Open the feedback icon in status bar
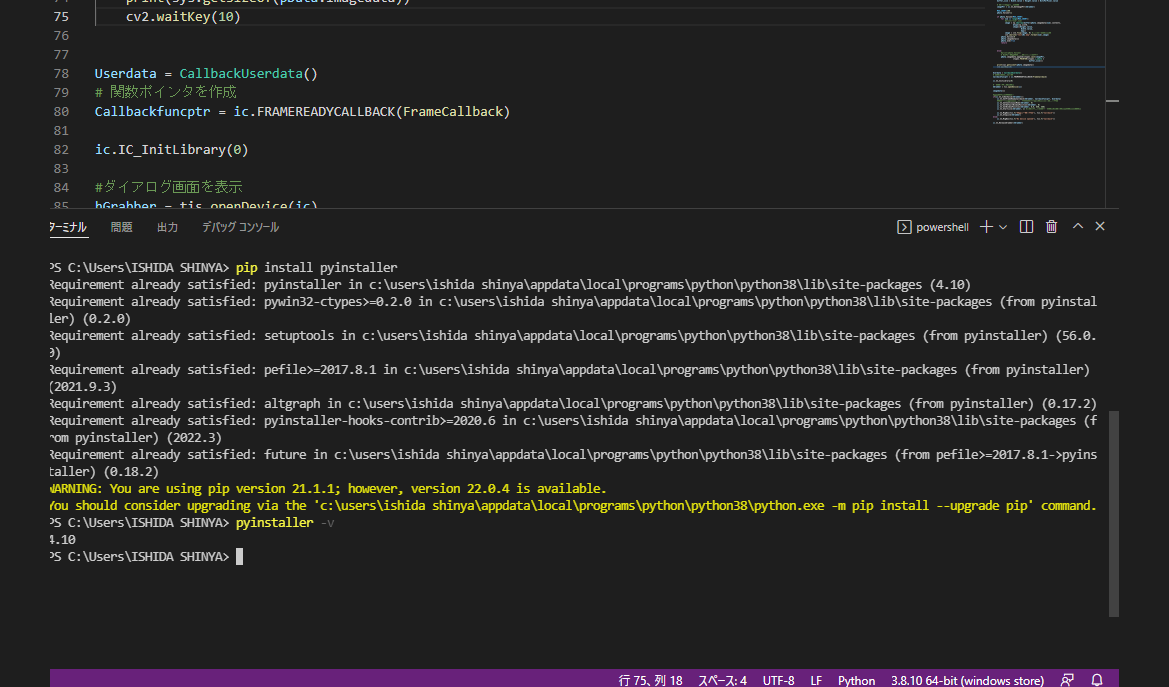1169x687 pixels. [1067, 680]
